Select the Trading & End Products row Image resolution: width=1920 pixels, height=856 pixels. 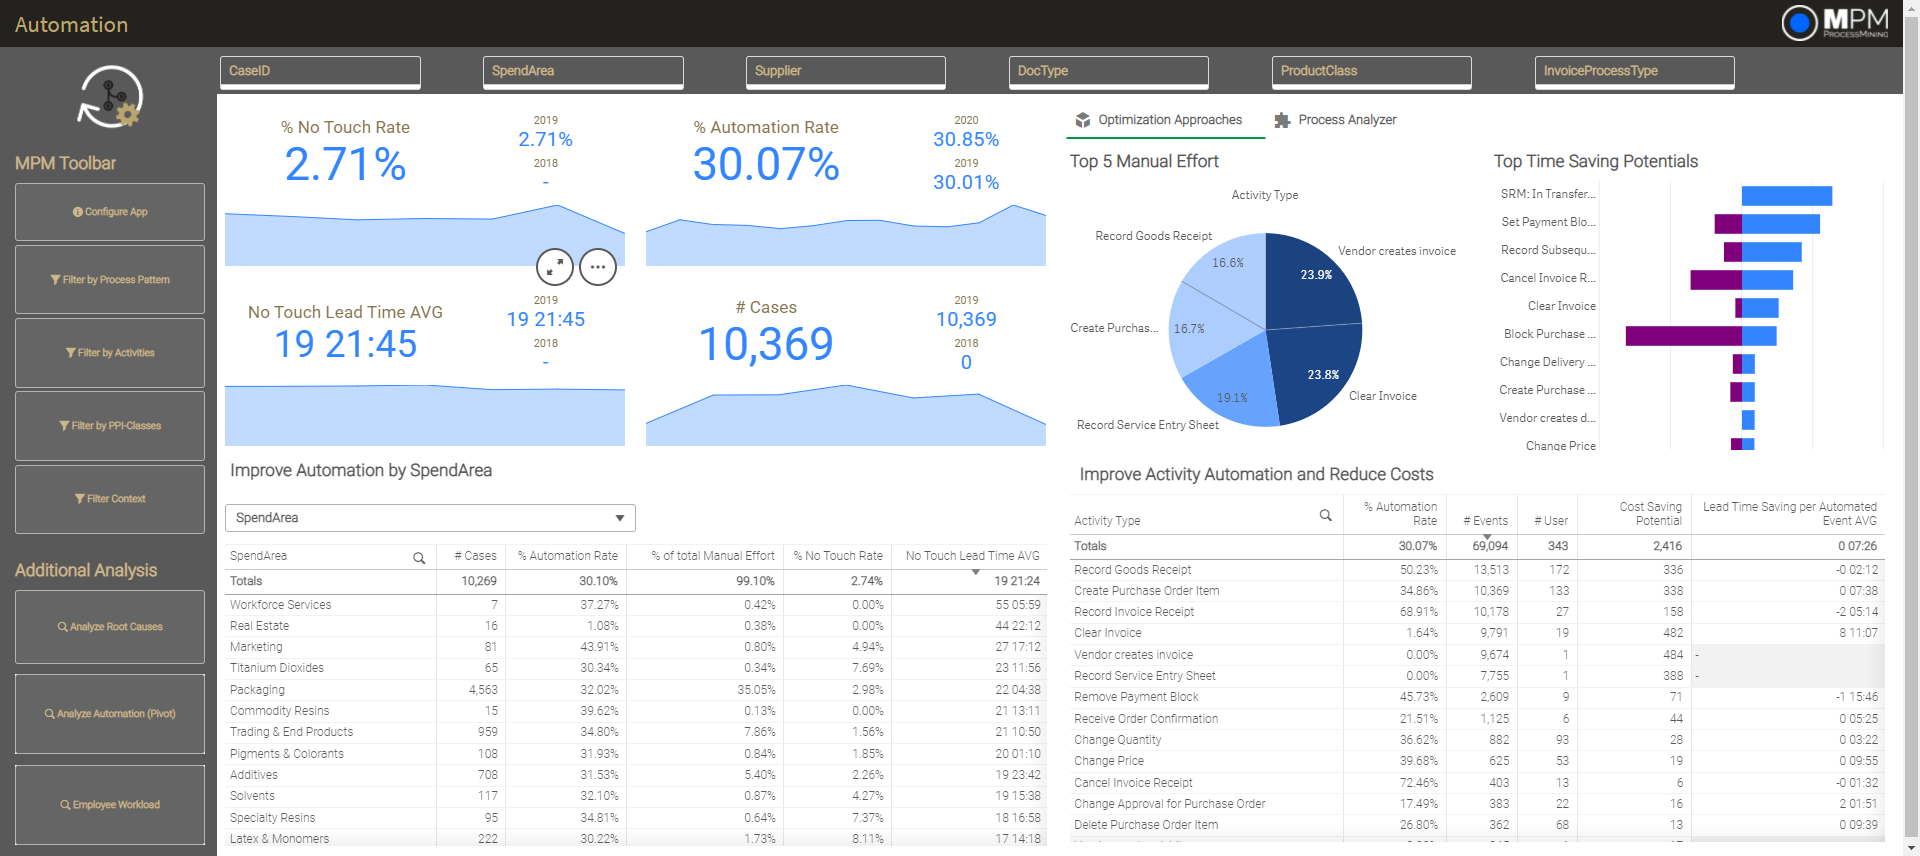point(635,732)
